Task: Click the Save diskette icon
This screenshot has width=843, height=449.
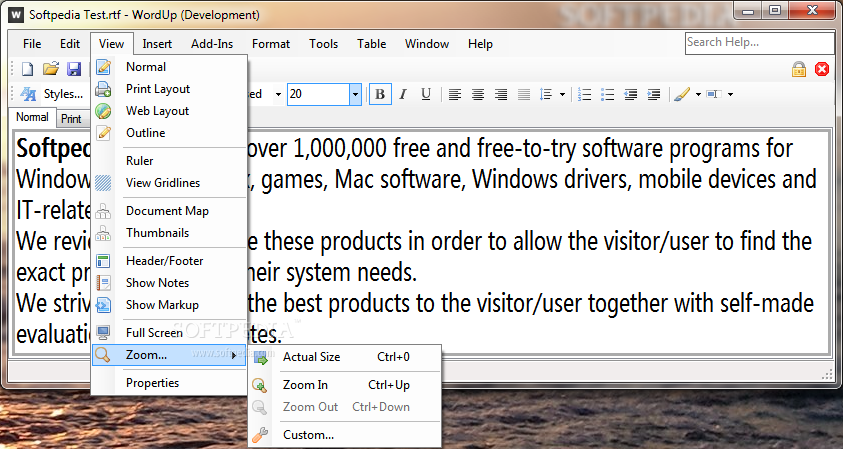Action: pyautogui.click(x=74, y=69)
